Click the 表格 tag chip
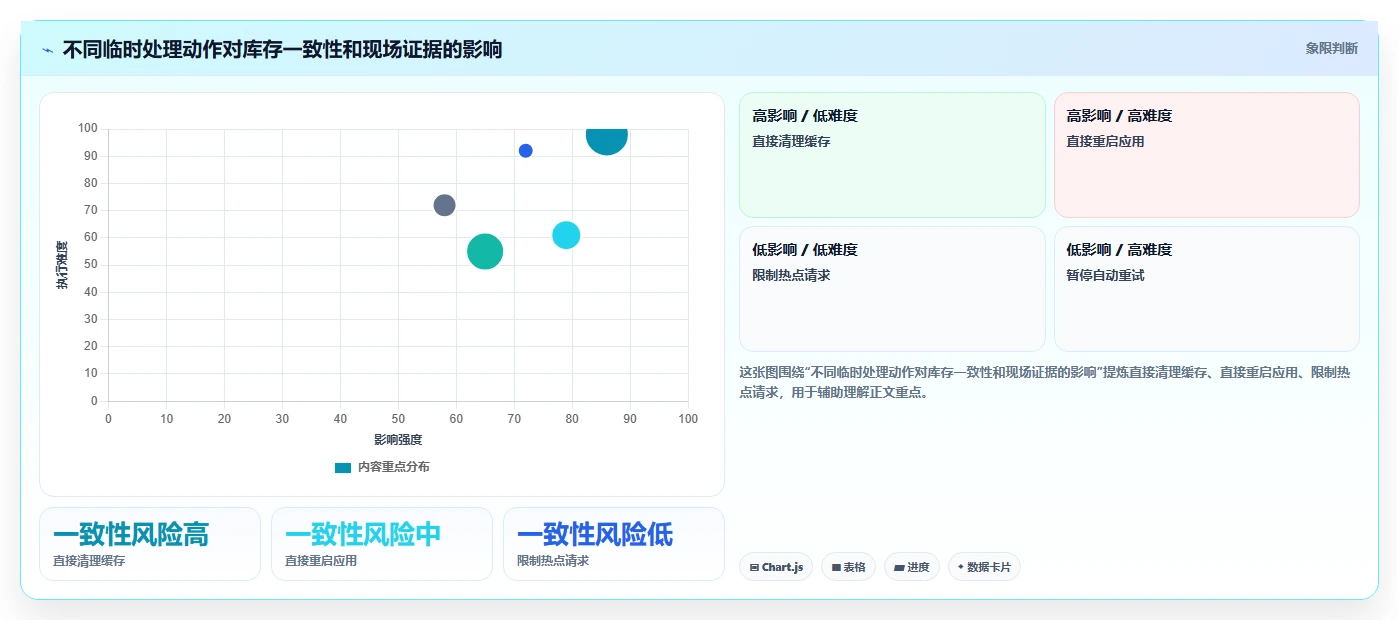 click(x=848, y=567)
